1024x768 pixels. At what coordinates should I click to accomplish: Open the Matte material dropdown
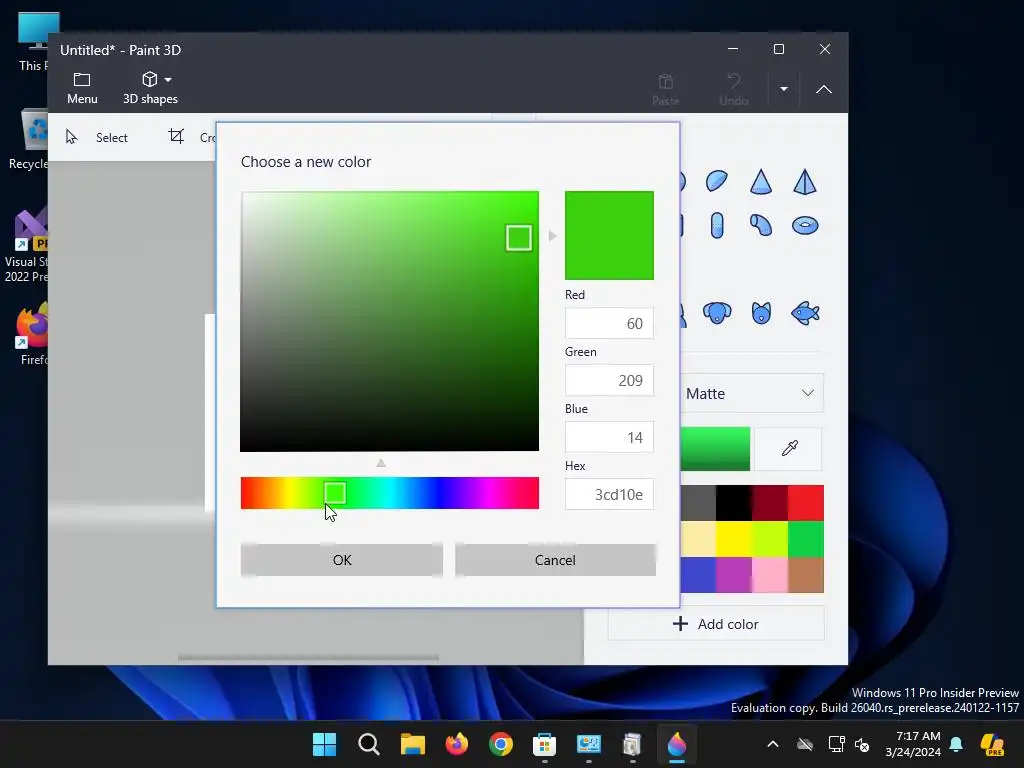point(751,393)
